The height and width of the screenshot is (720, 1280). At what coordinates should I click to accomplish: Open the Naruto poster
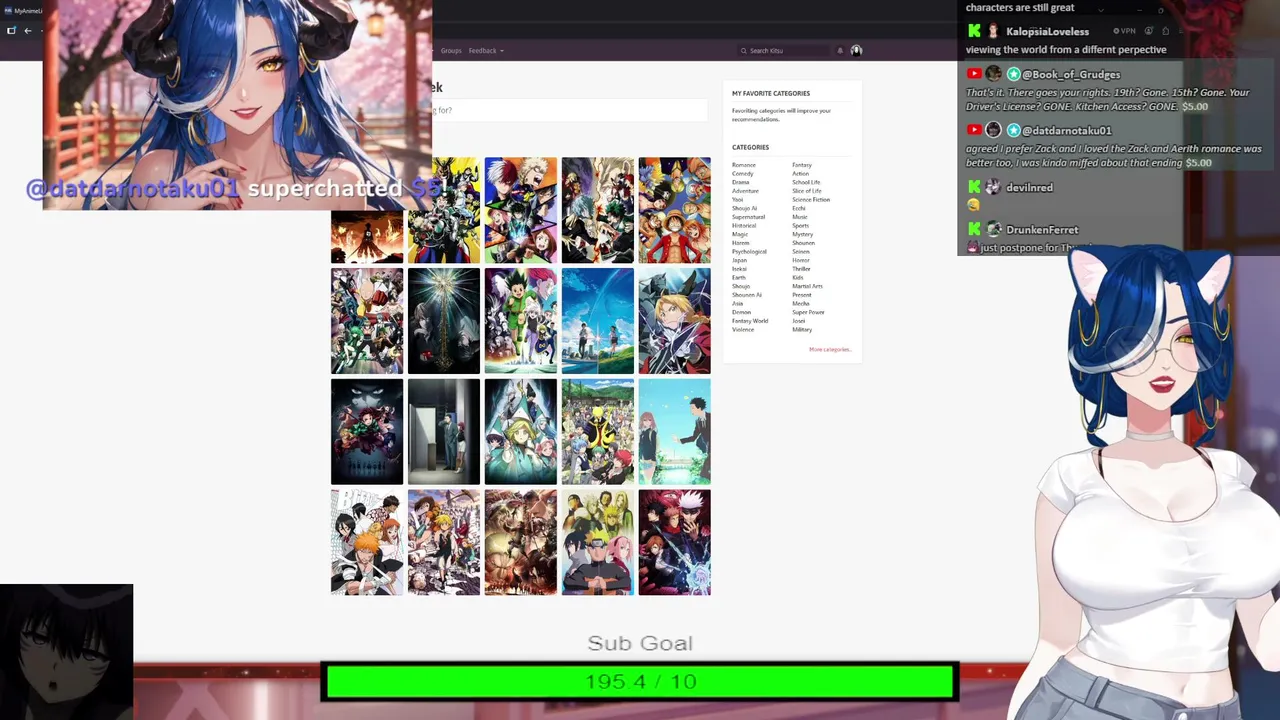[x=598, y=543]
